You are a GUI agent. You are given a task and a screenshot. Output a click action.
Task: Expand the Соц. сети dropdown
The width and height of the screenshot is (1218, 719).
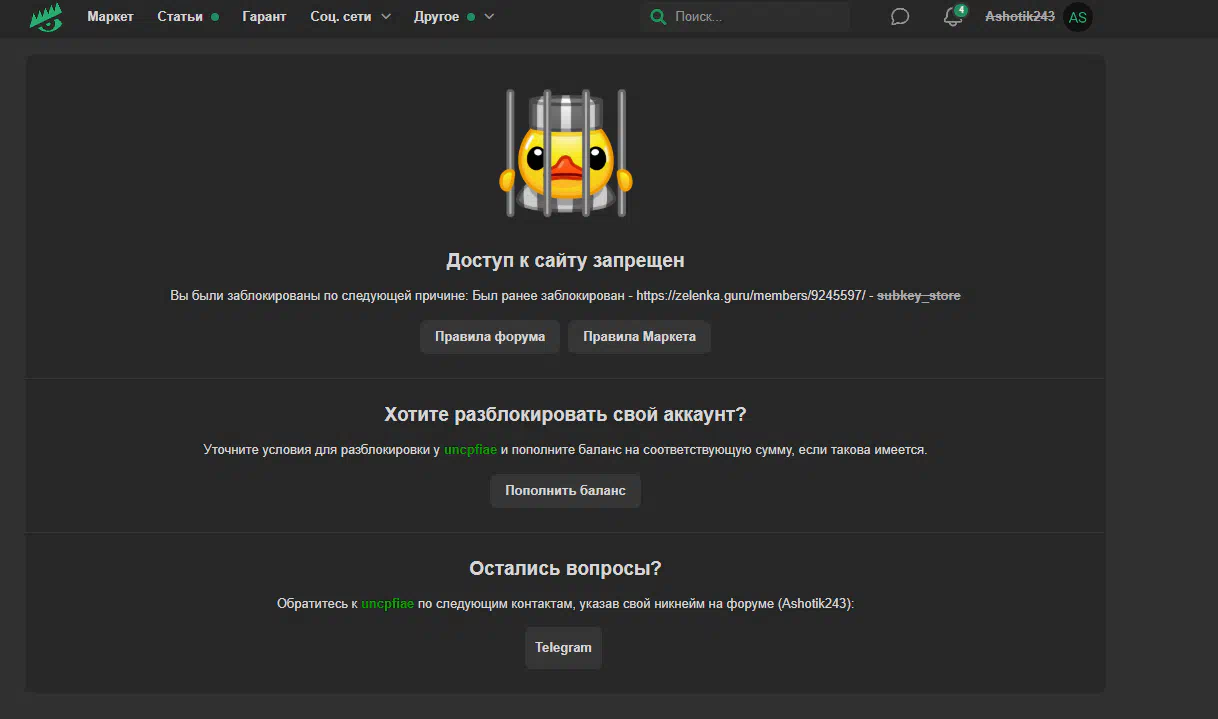click(351, 17)
